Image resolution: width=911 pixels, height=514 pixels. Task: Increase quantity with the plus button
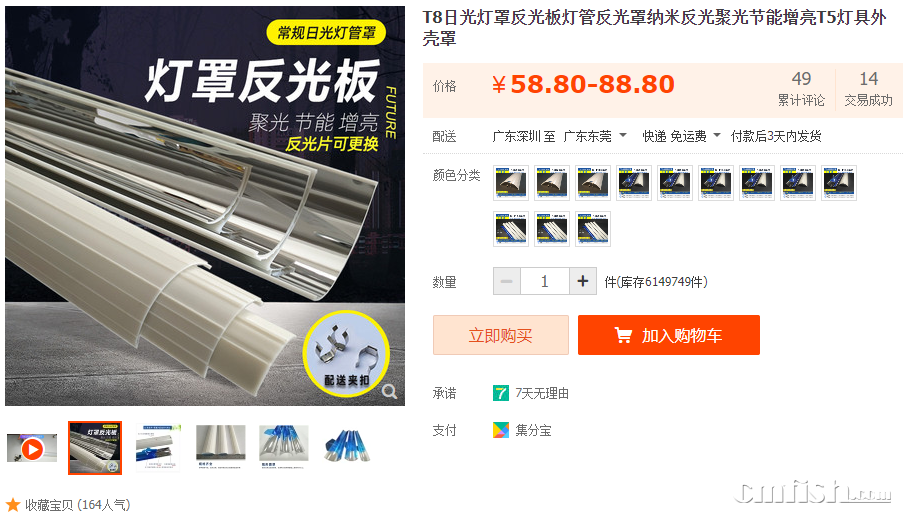pos(583,282)
